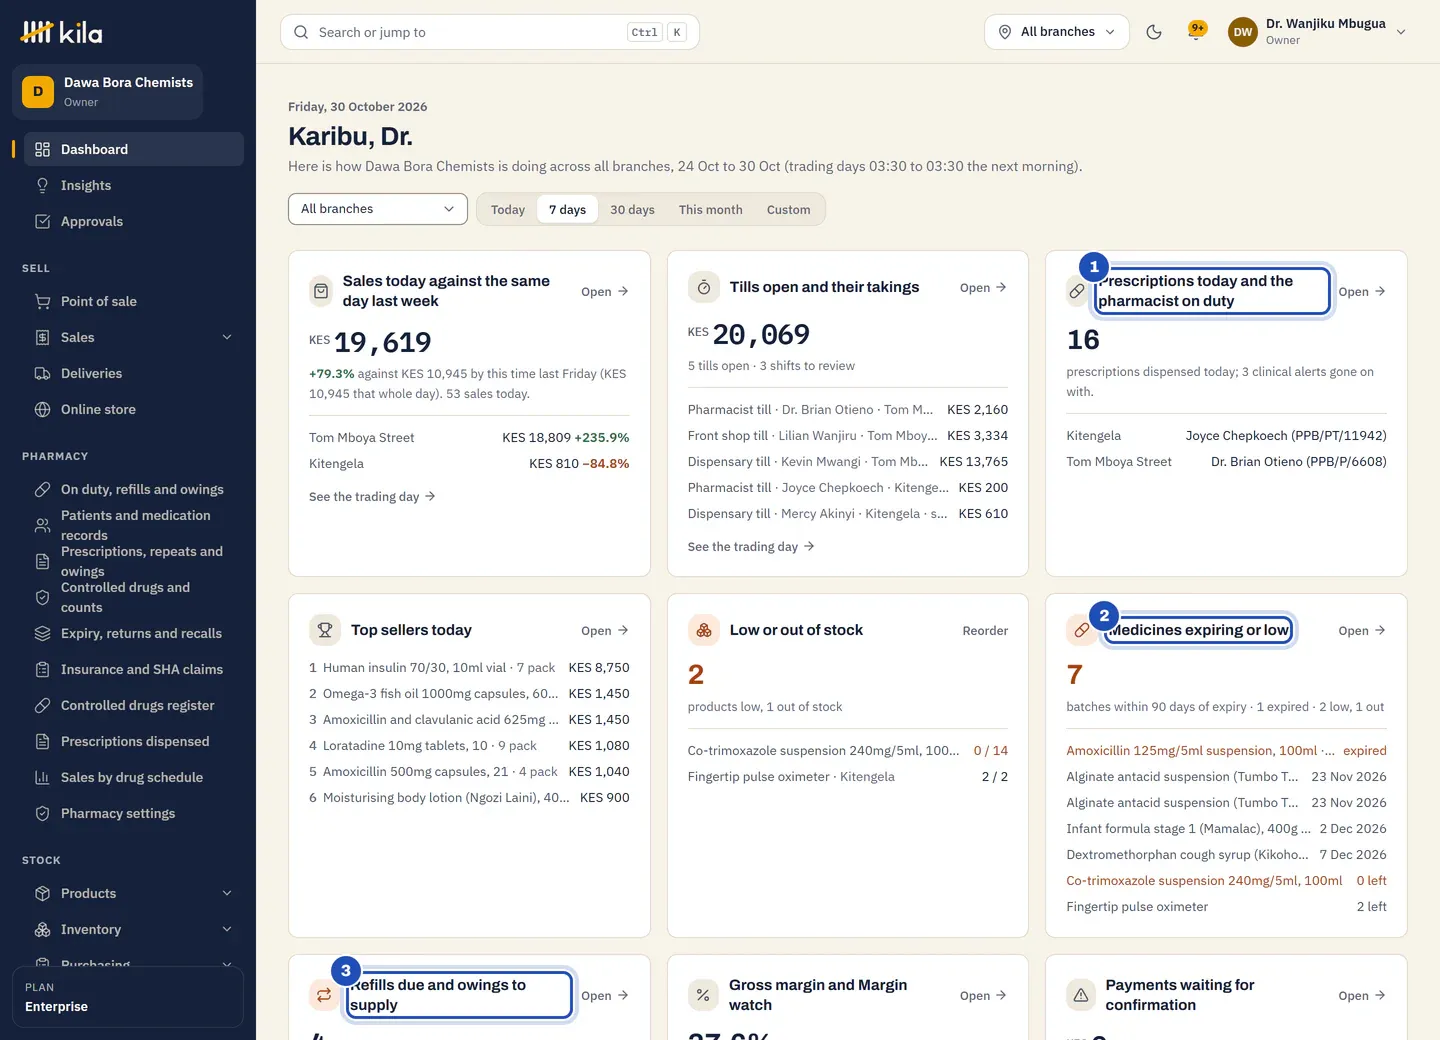Screen dimensions: 1440x1040
Task: Open Controlled drugs register in sidebar
Action: [x=134, y=705]
